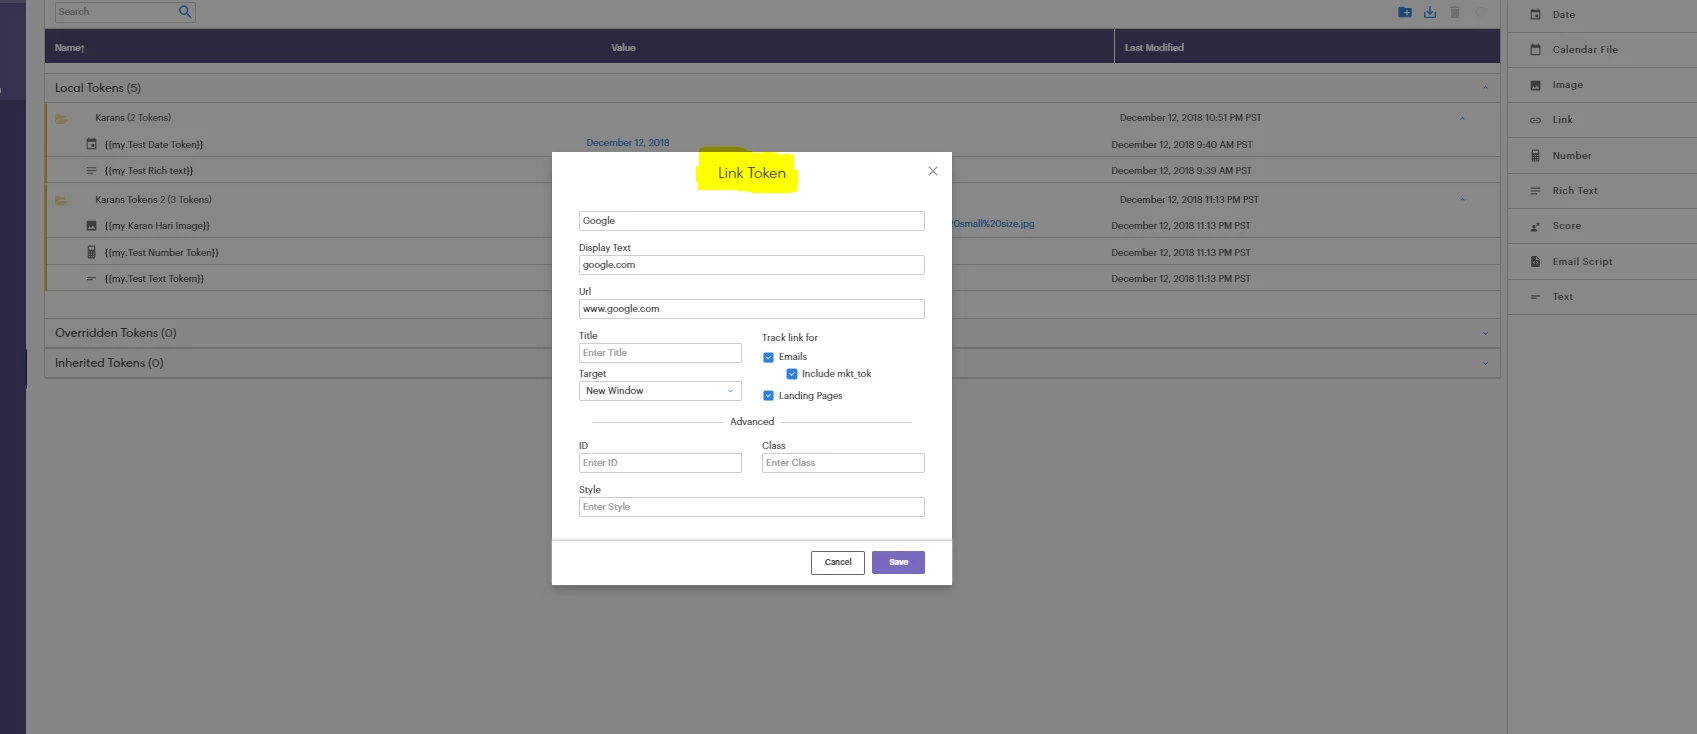Collapse the Local Tokens section
The image size is (1697, 734).
tap(1485, 88)
